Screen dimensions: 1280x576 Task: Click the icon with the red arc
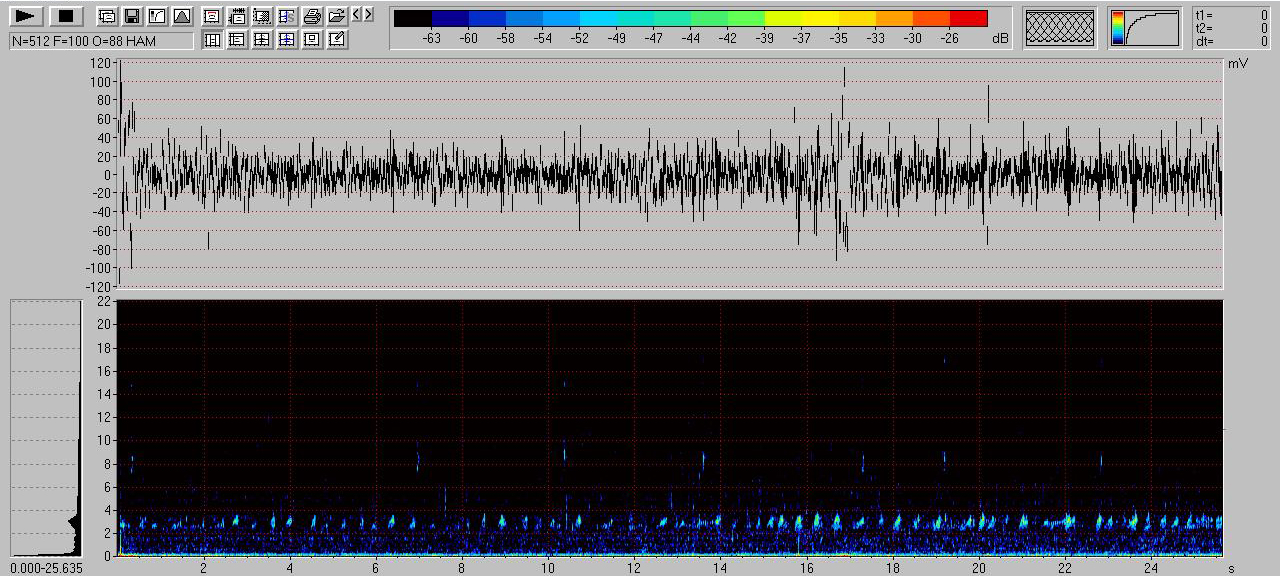click(212, 16)
